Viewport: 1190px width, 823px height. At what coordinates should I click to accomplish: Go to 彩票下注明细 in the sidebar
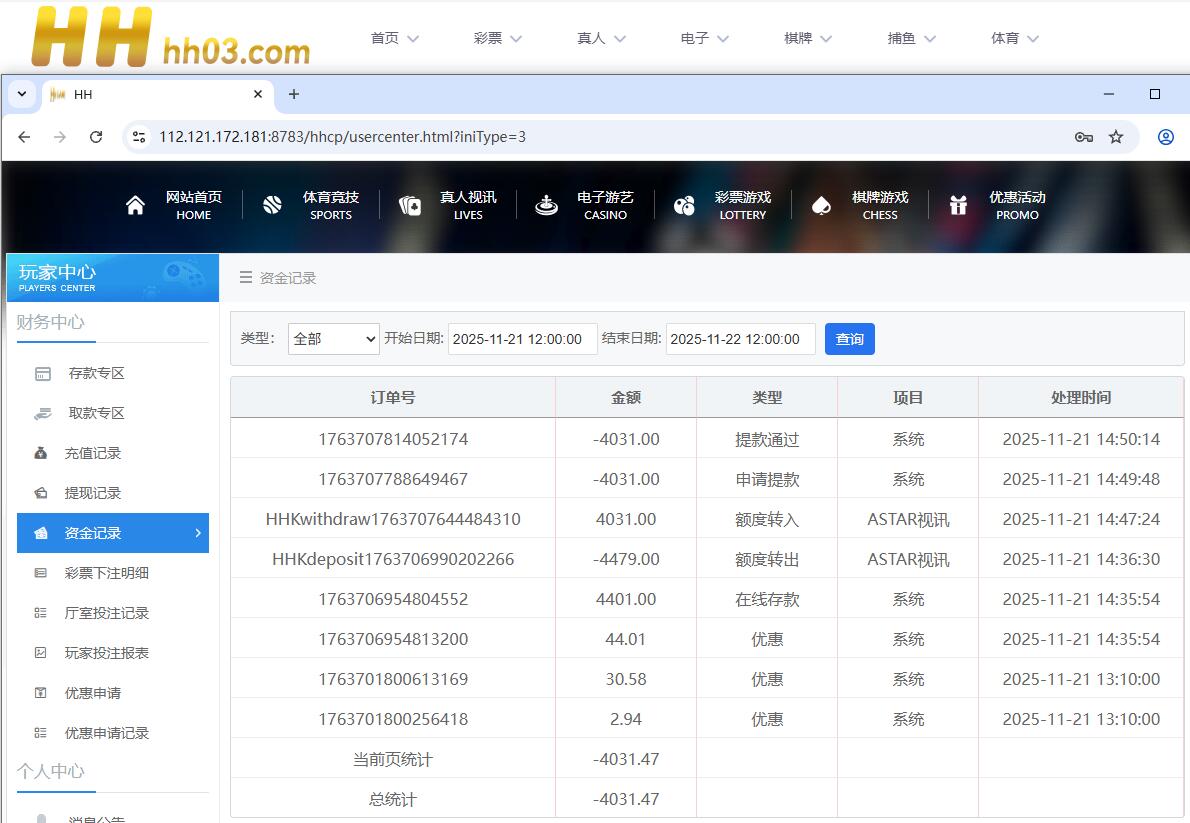pyautogui.click(x=106, y=573)
